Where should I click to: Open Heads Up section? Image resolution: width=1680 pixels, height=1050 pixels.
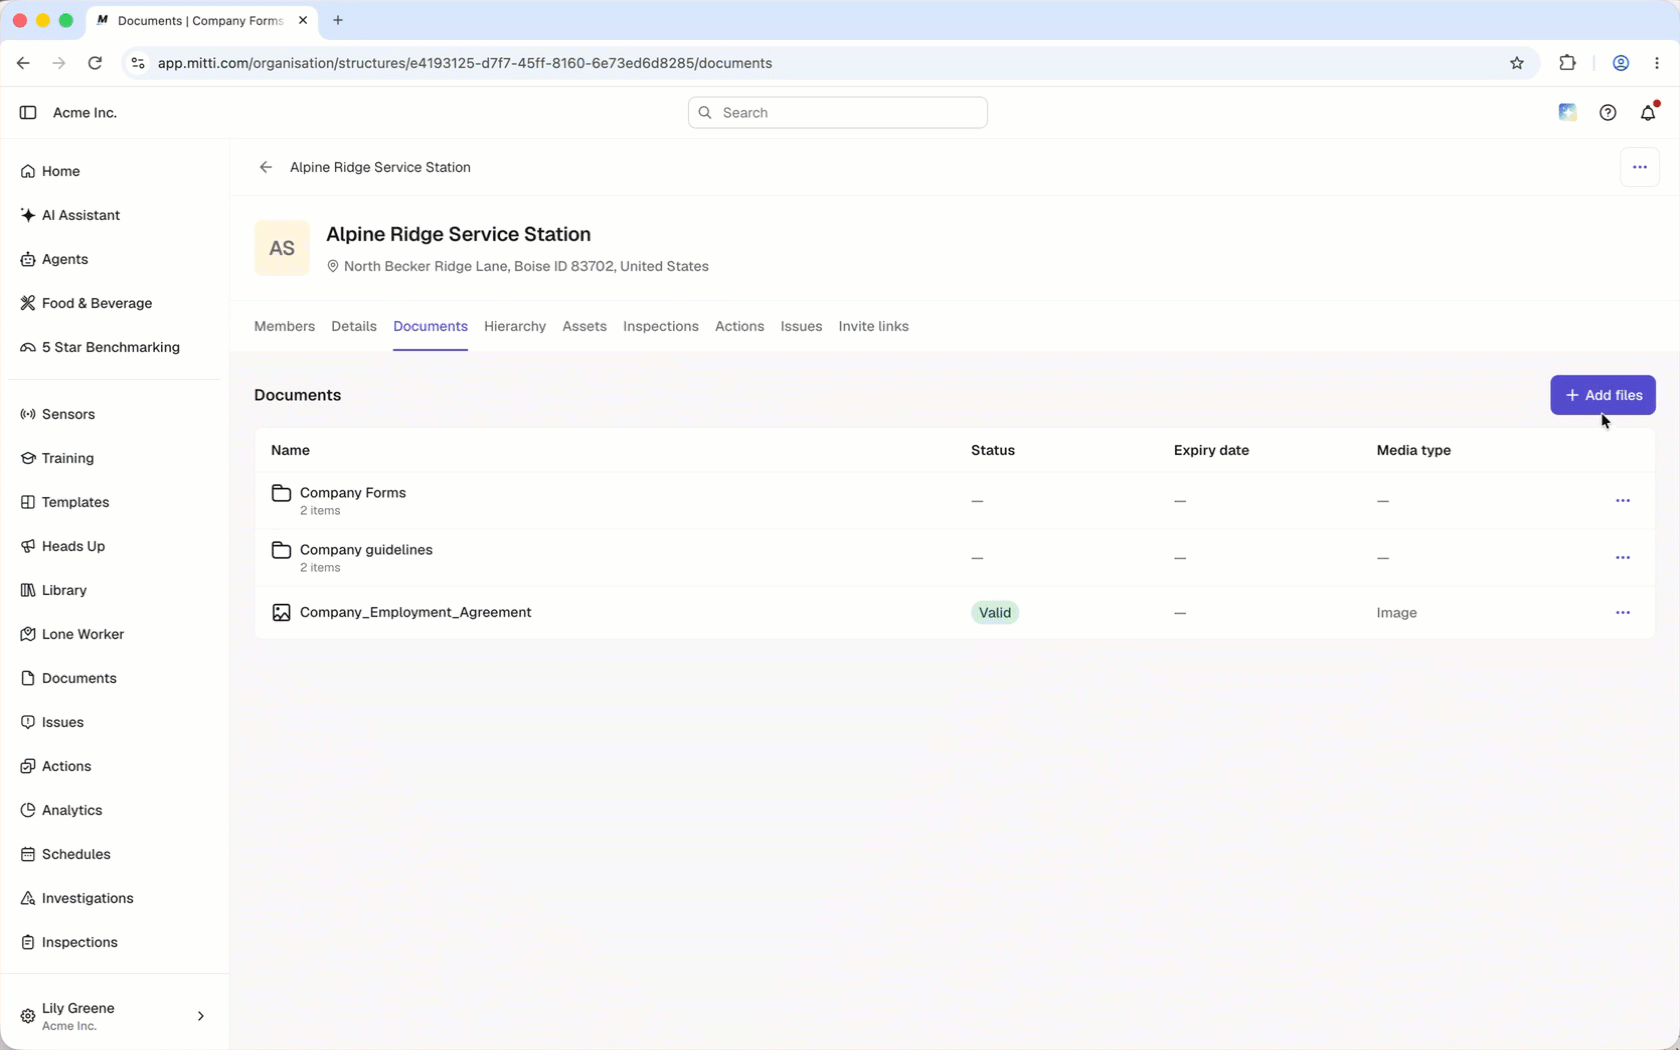pyautogui.click(x=63, y=546)
